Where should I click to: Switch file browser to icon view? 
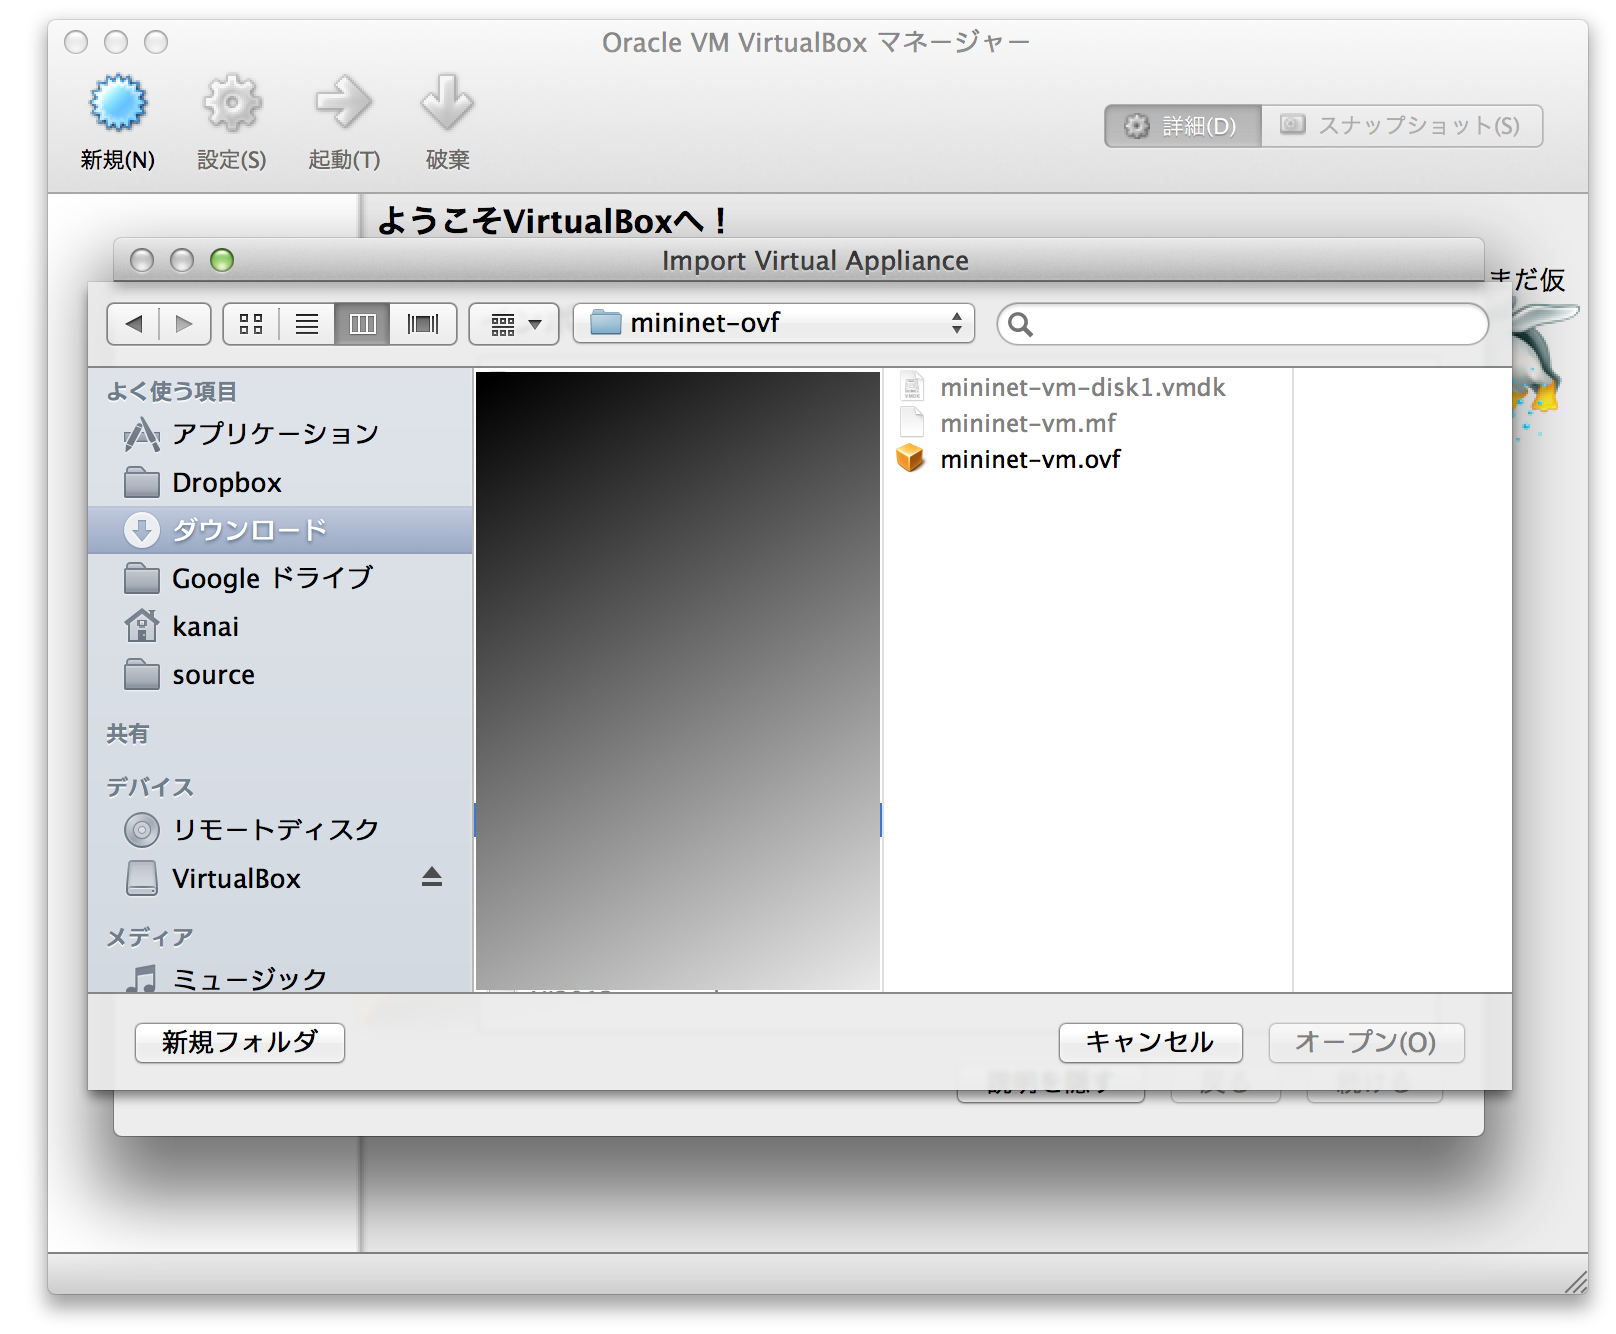point(251,324)
